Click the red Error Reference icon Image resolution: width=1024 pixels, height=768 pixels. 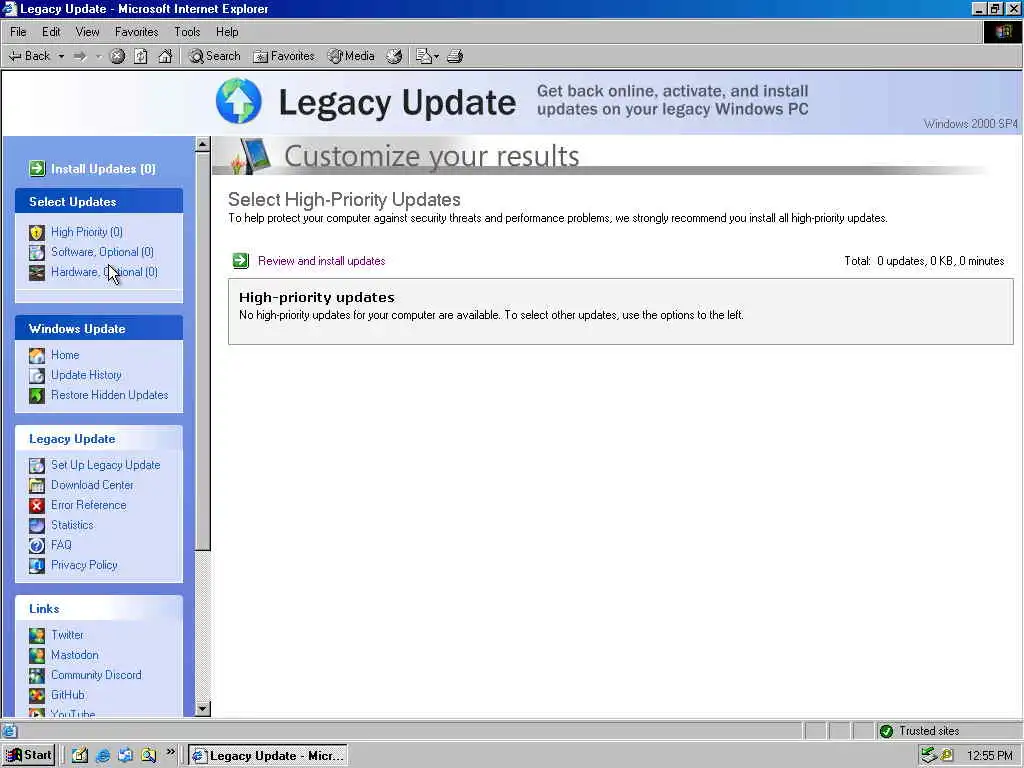tap(37, 505)
